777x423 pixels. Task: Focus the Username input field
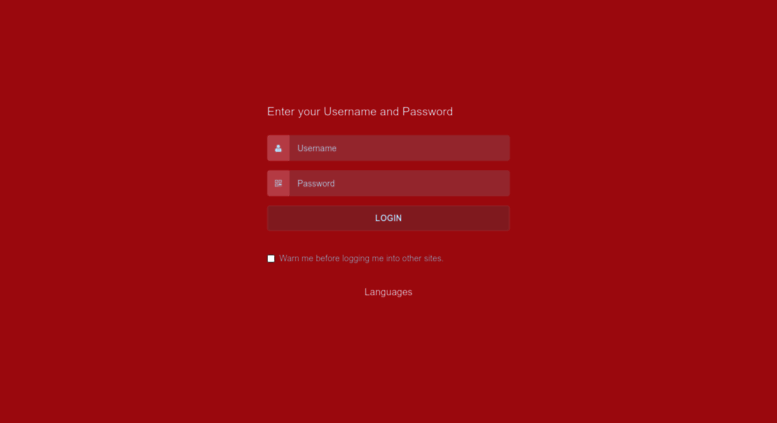tap(399, 148)
